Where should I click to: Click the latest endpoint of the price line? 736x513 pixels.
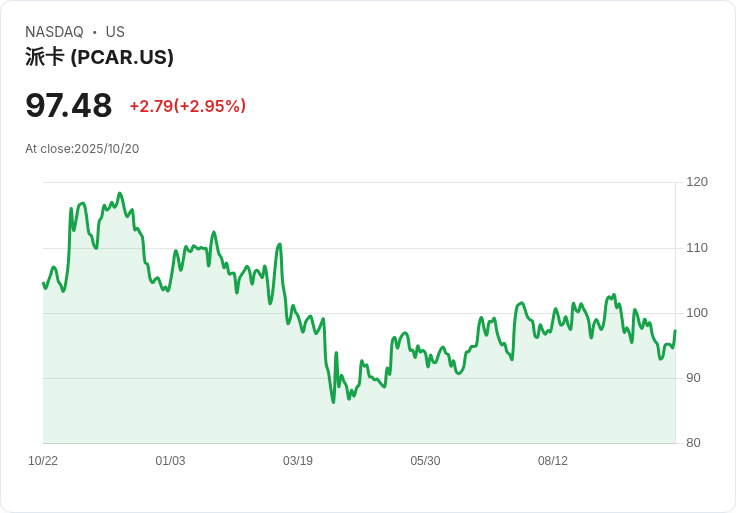tap(675, 331)
